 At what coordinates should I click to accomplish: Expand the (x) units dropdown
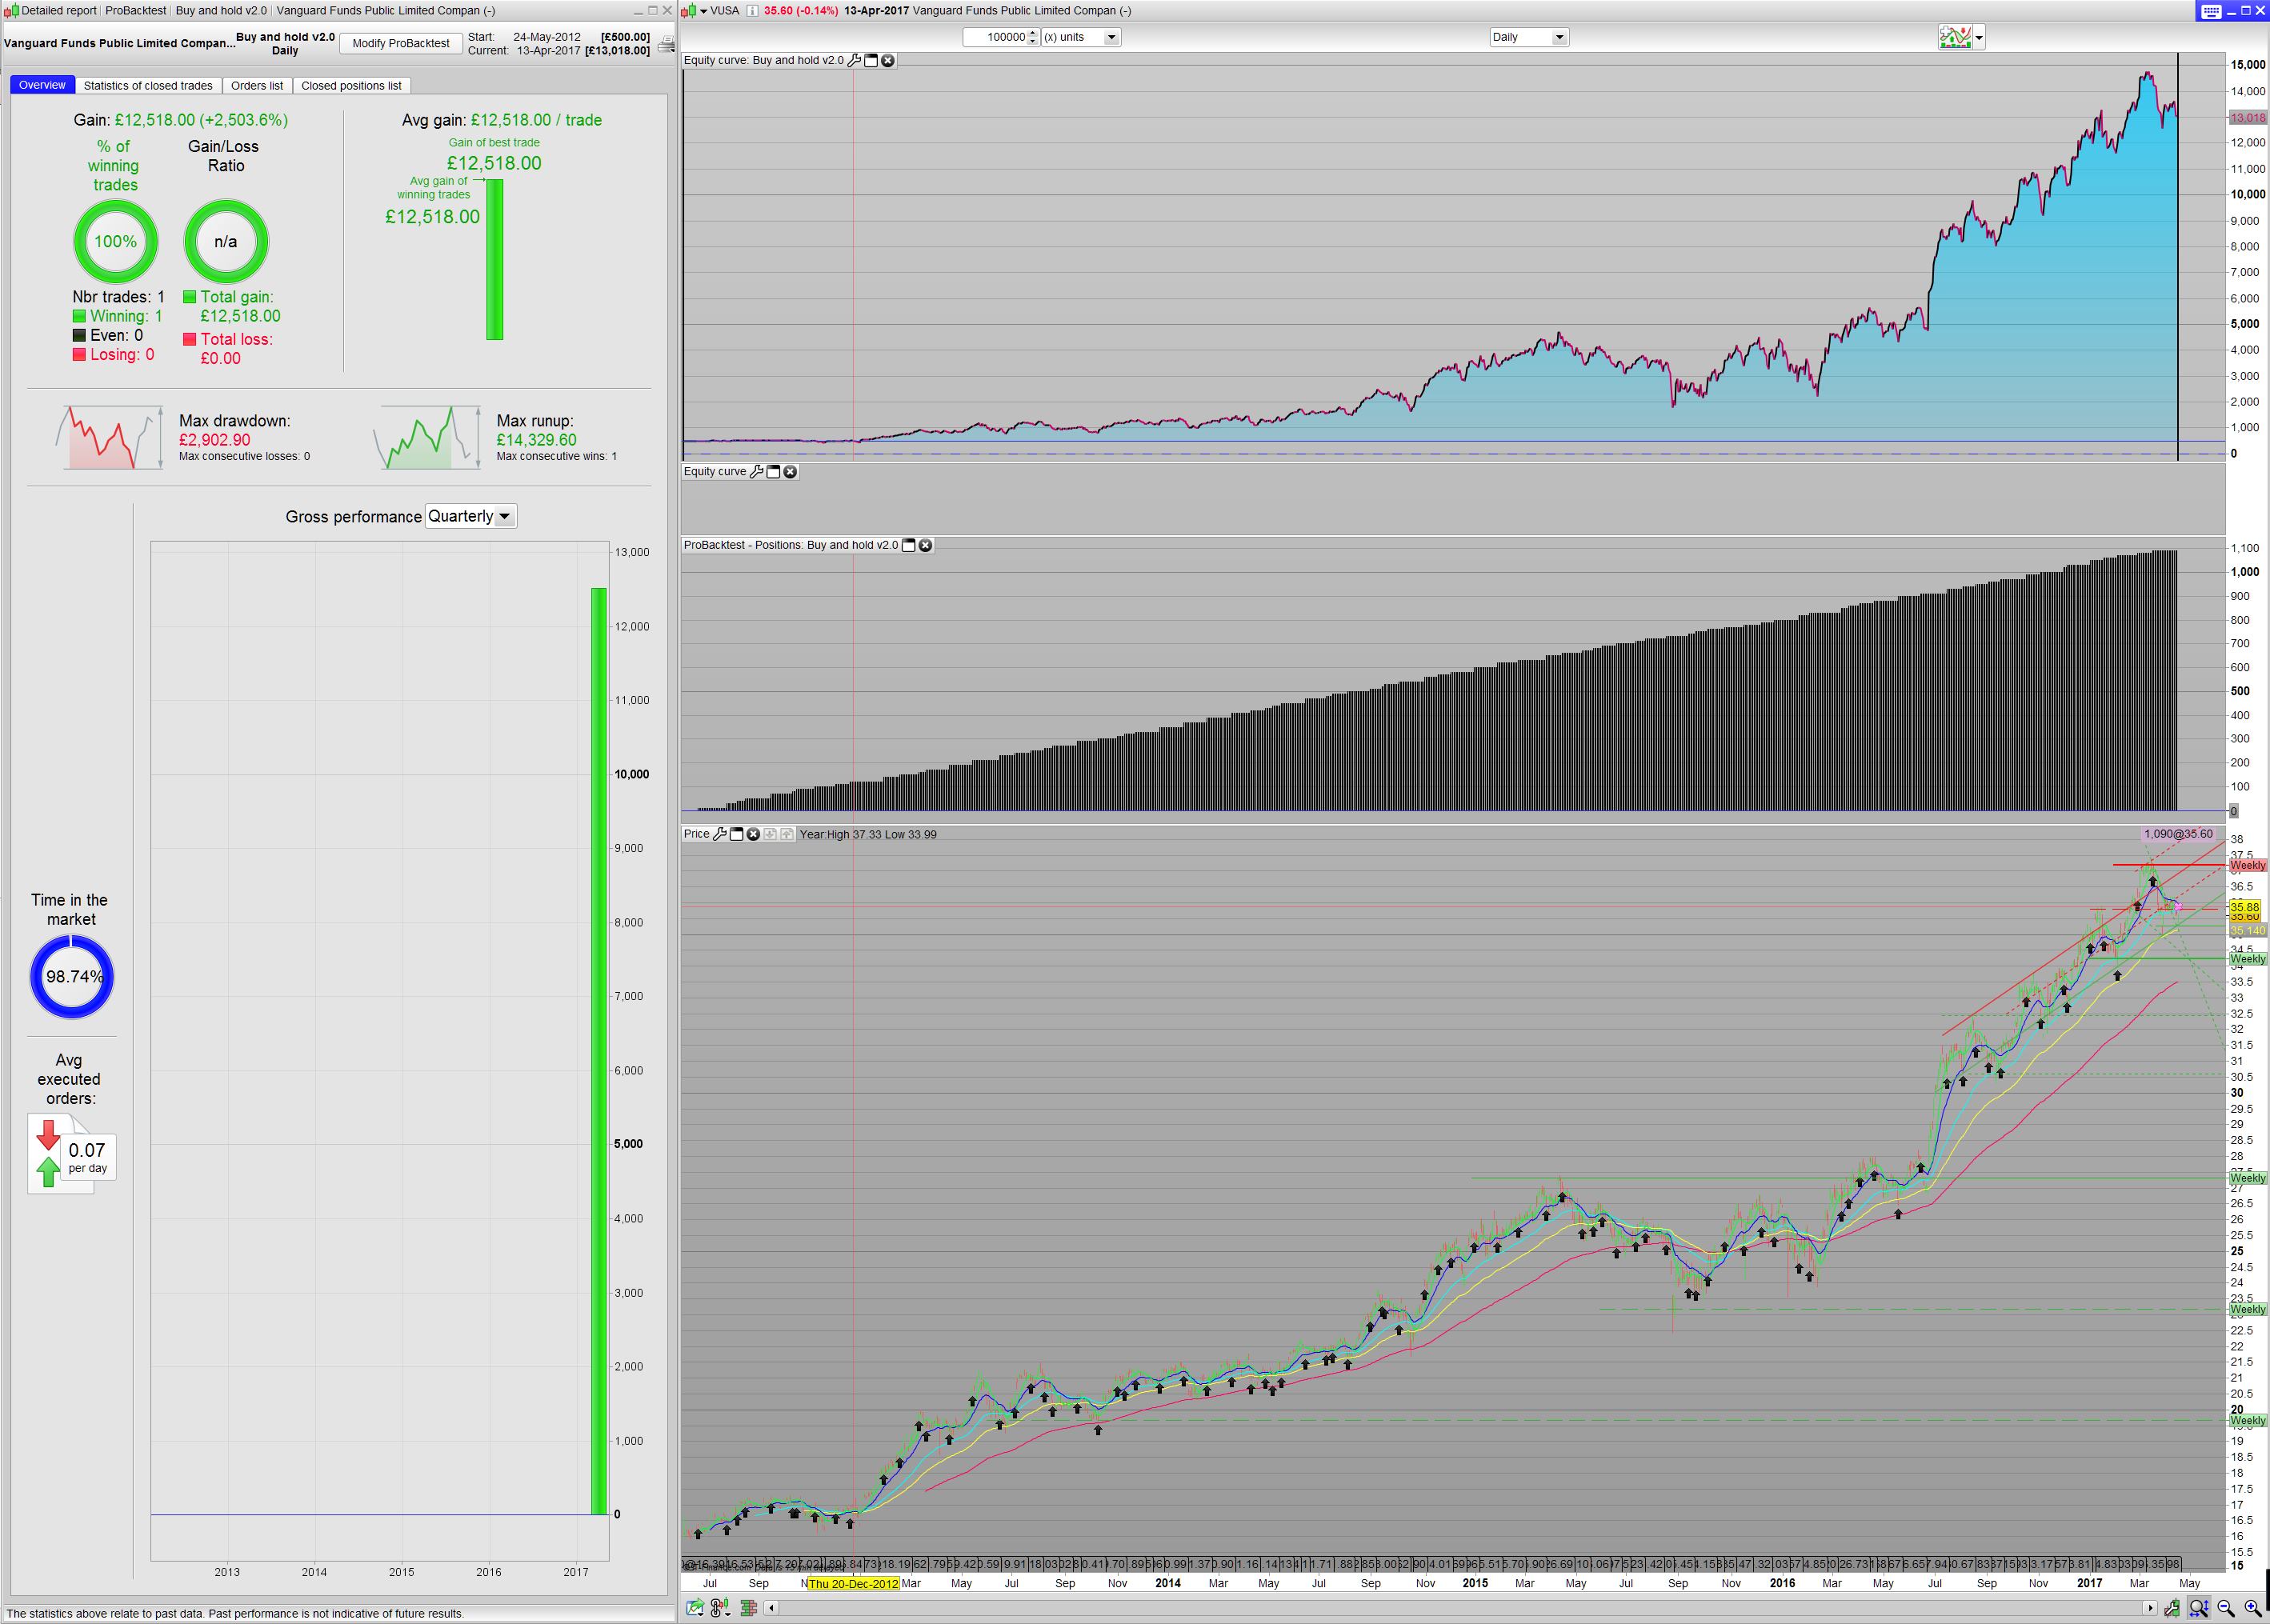pos(1110,37)
